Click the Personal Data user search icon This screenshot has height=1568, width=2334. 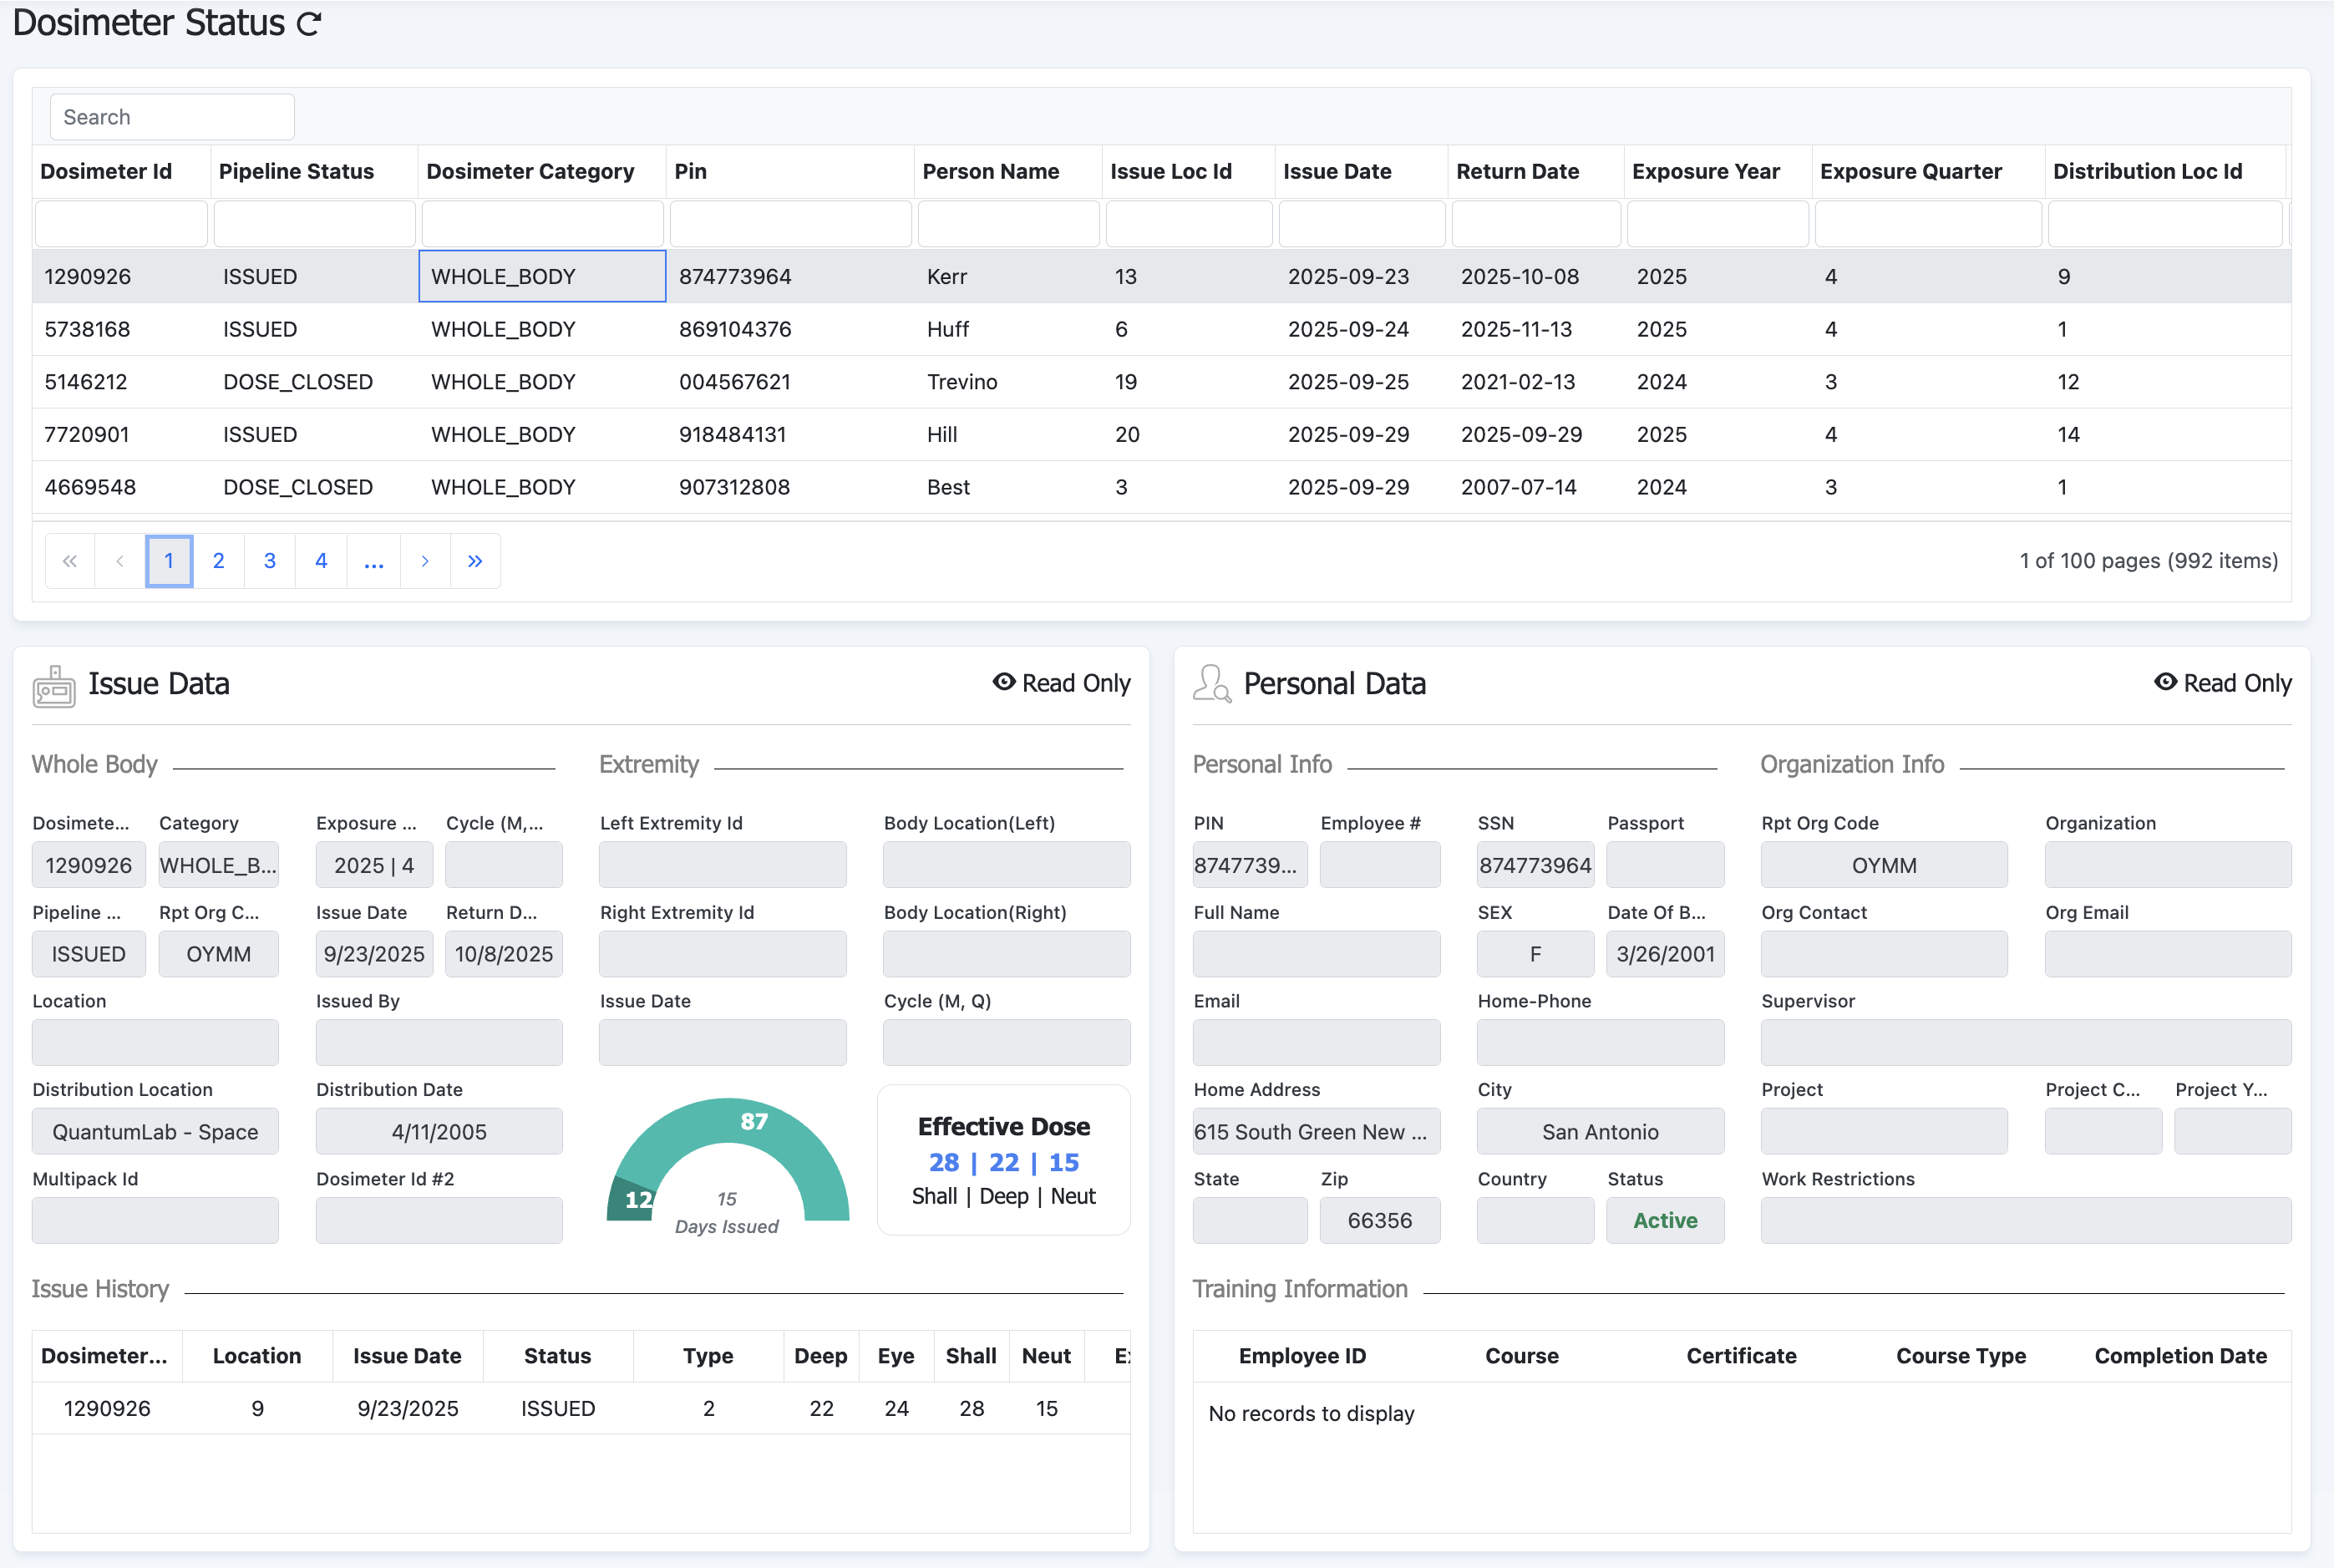1212,684
